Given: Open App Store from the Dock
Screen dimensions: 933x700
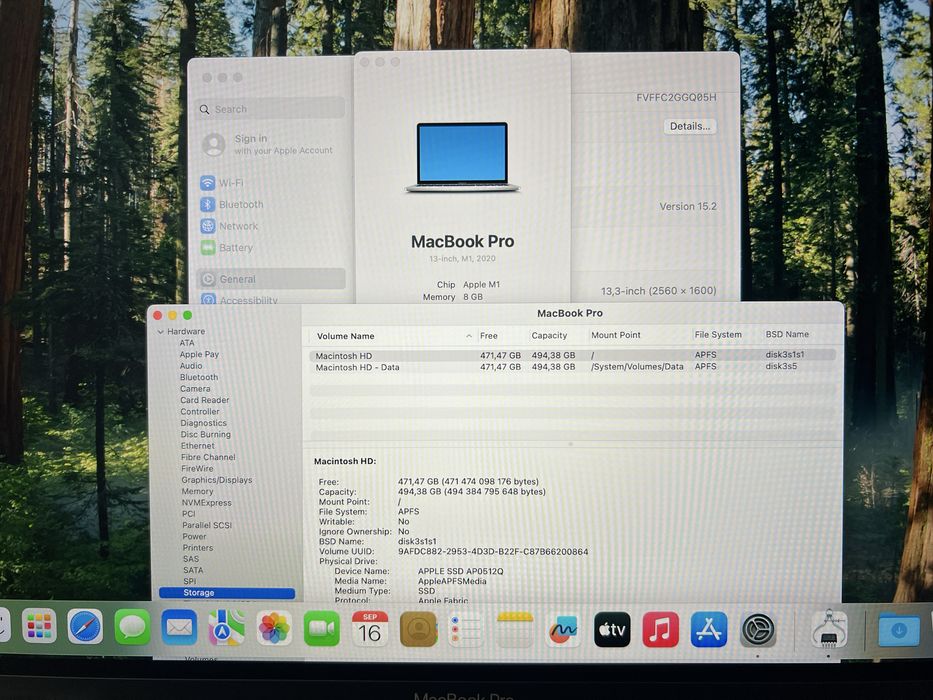Looking at the screenshot, I should (x=709, y=629).
